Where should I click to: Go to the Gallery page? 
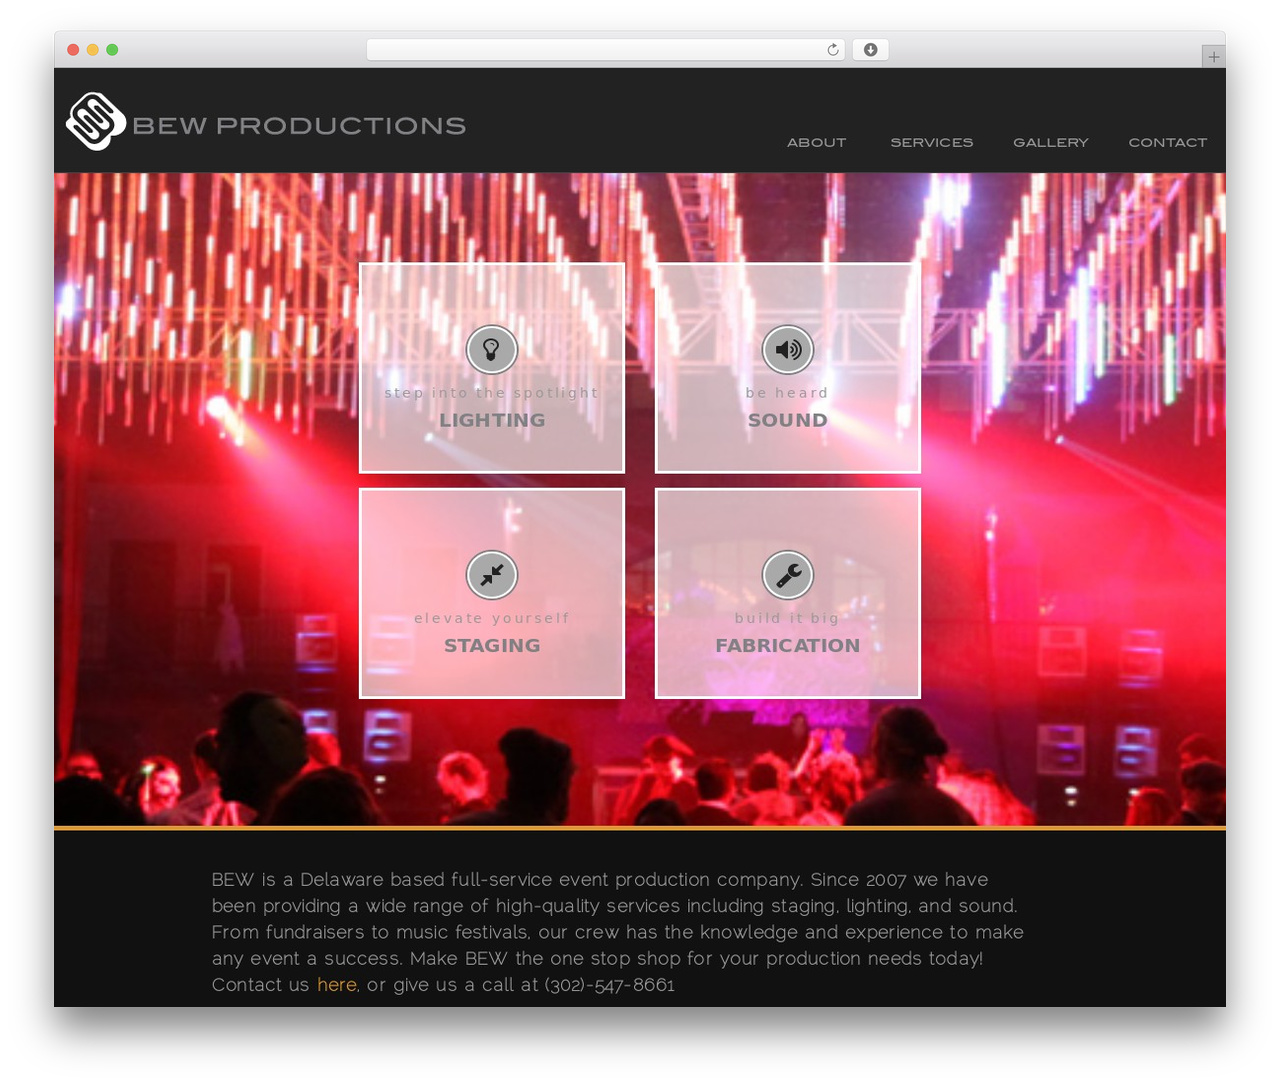[1051, 143]
